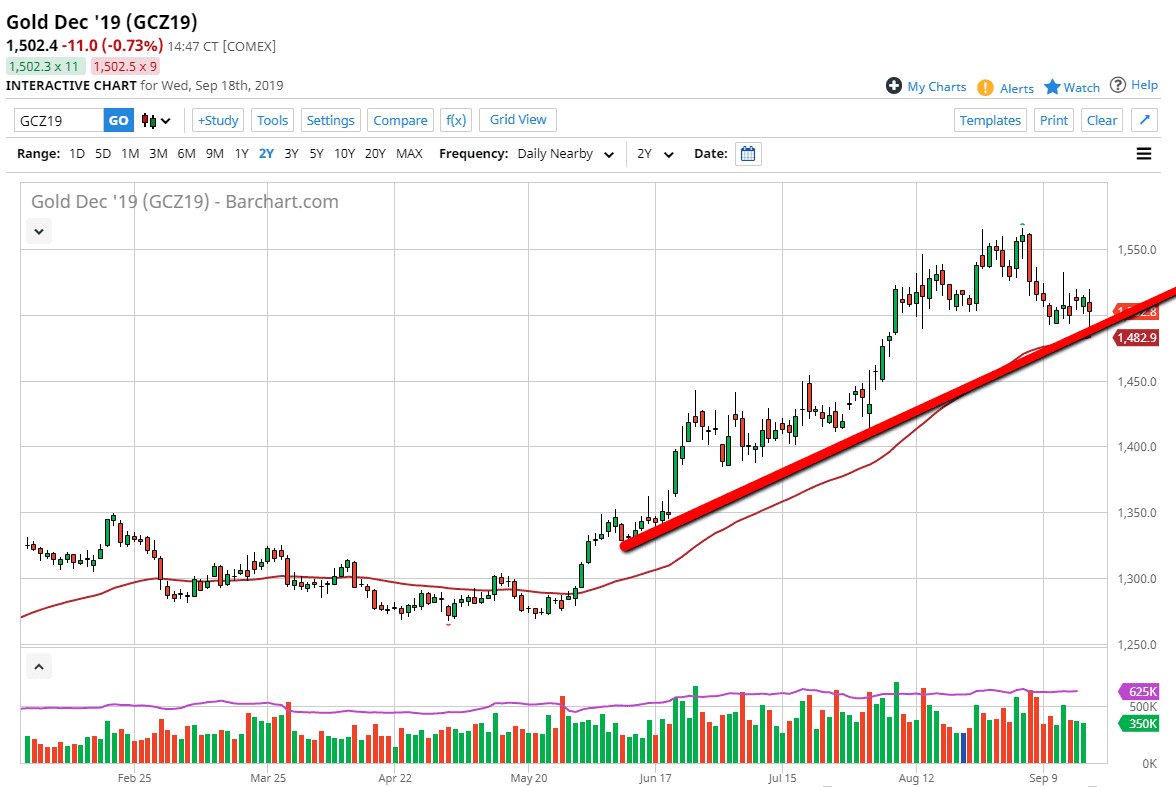Image resolution: width=1176 pixels, height=787 pixels.
Task: Select the 6M range option
Action: (x=186, y=154)
